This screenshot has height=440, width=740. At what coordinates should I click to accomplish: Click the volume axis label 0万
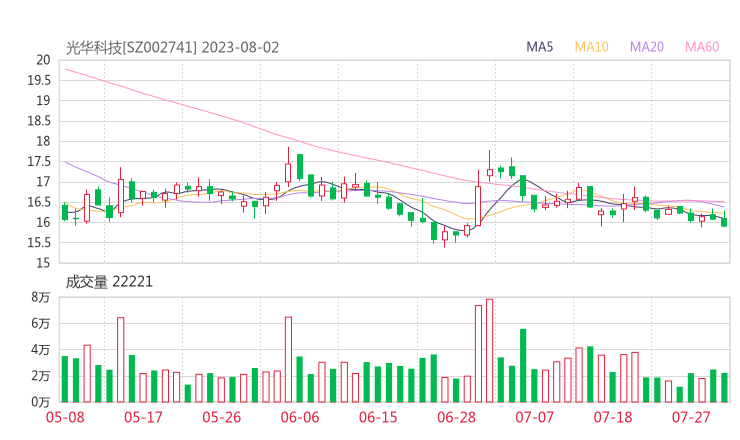click(41, 402)
